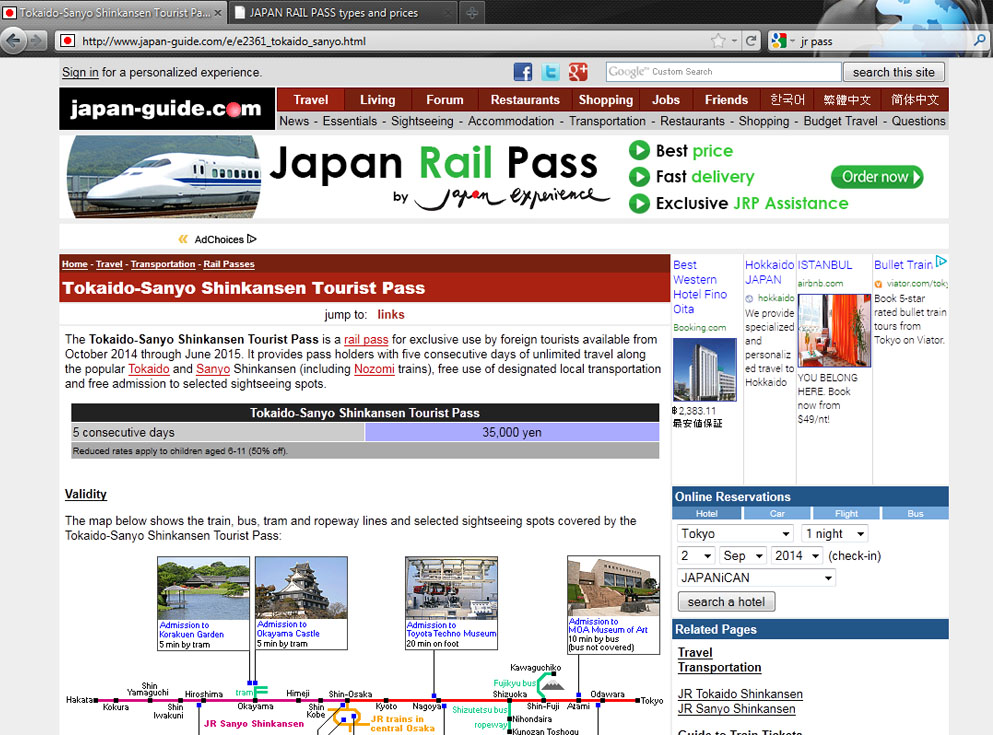
Task: Switch to JAPAN RAIL PASS types and prices tab
Action: click(x=343, y=13)
